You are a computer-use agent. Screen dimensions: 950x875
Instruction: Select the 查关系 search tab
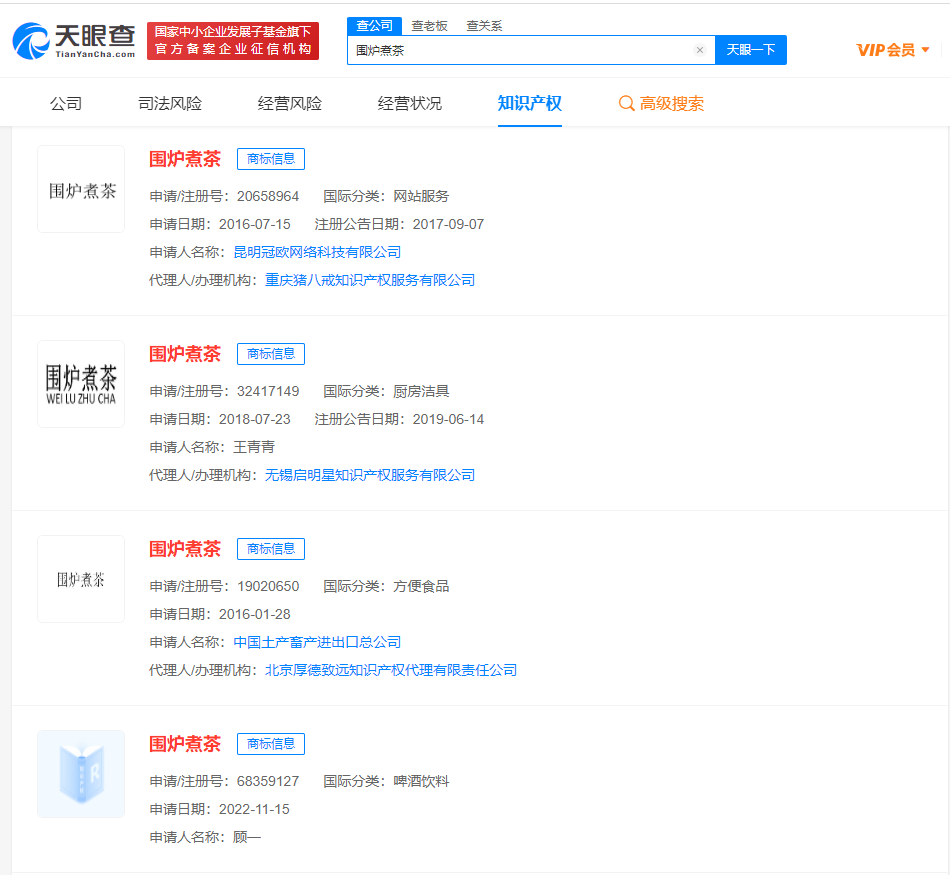tap(484, 26)
